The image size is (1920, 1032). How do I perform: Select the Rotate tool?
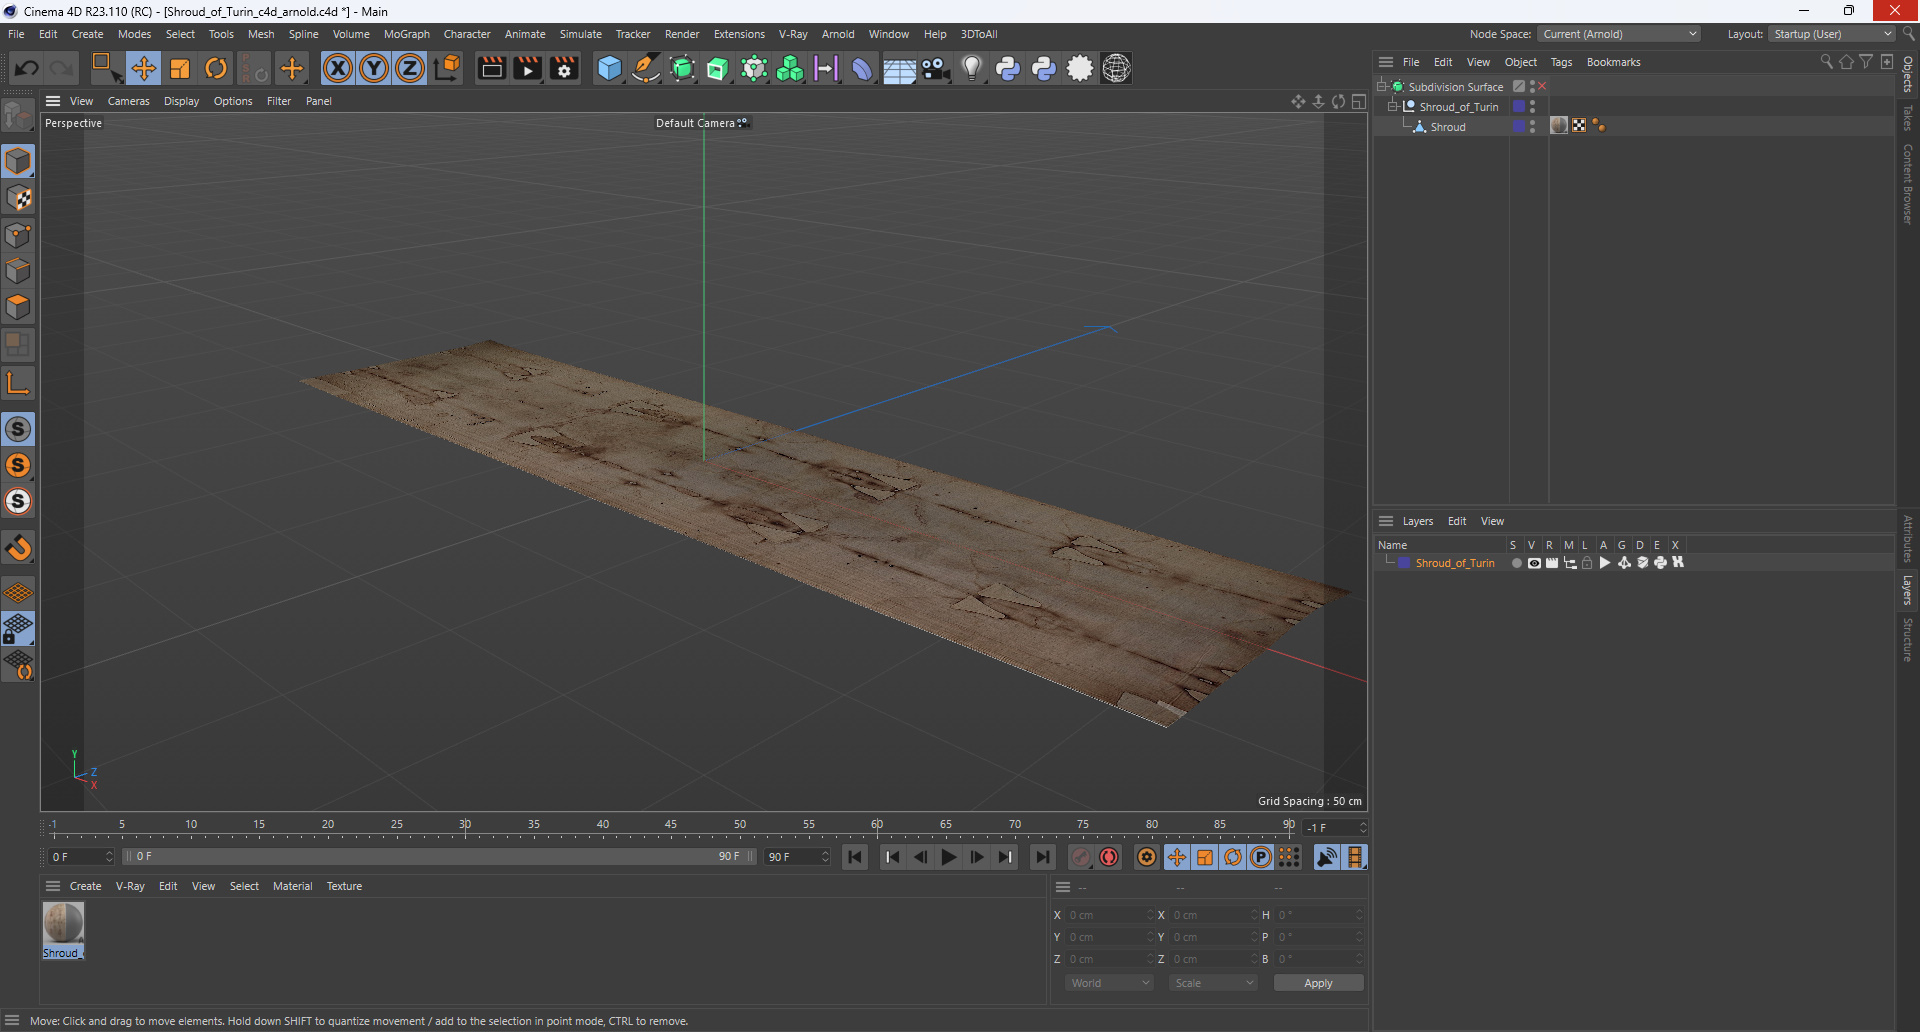tap(216, 68)
